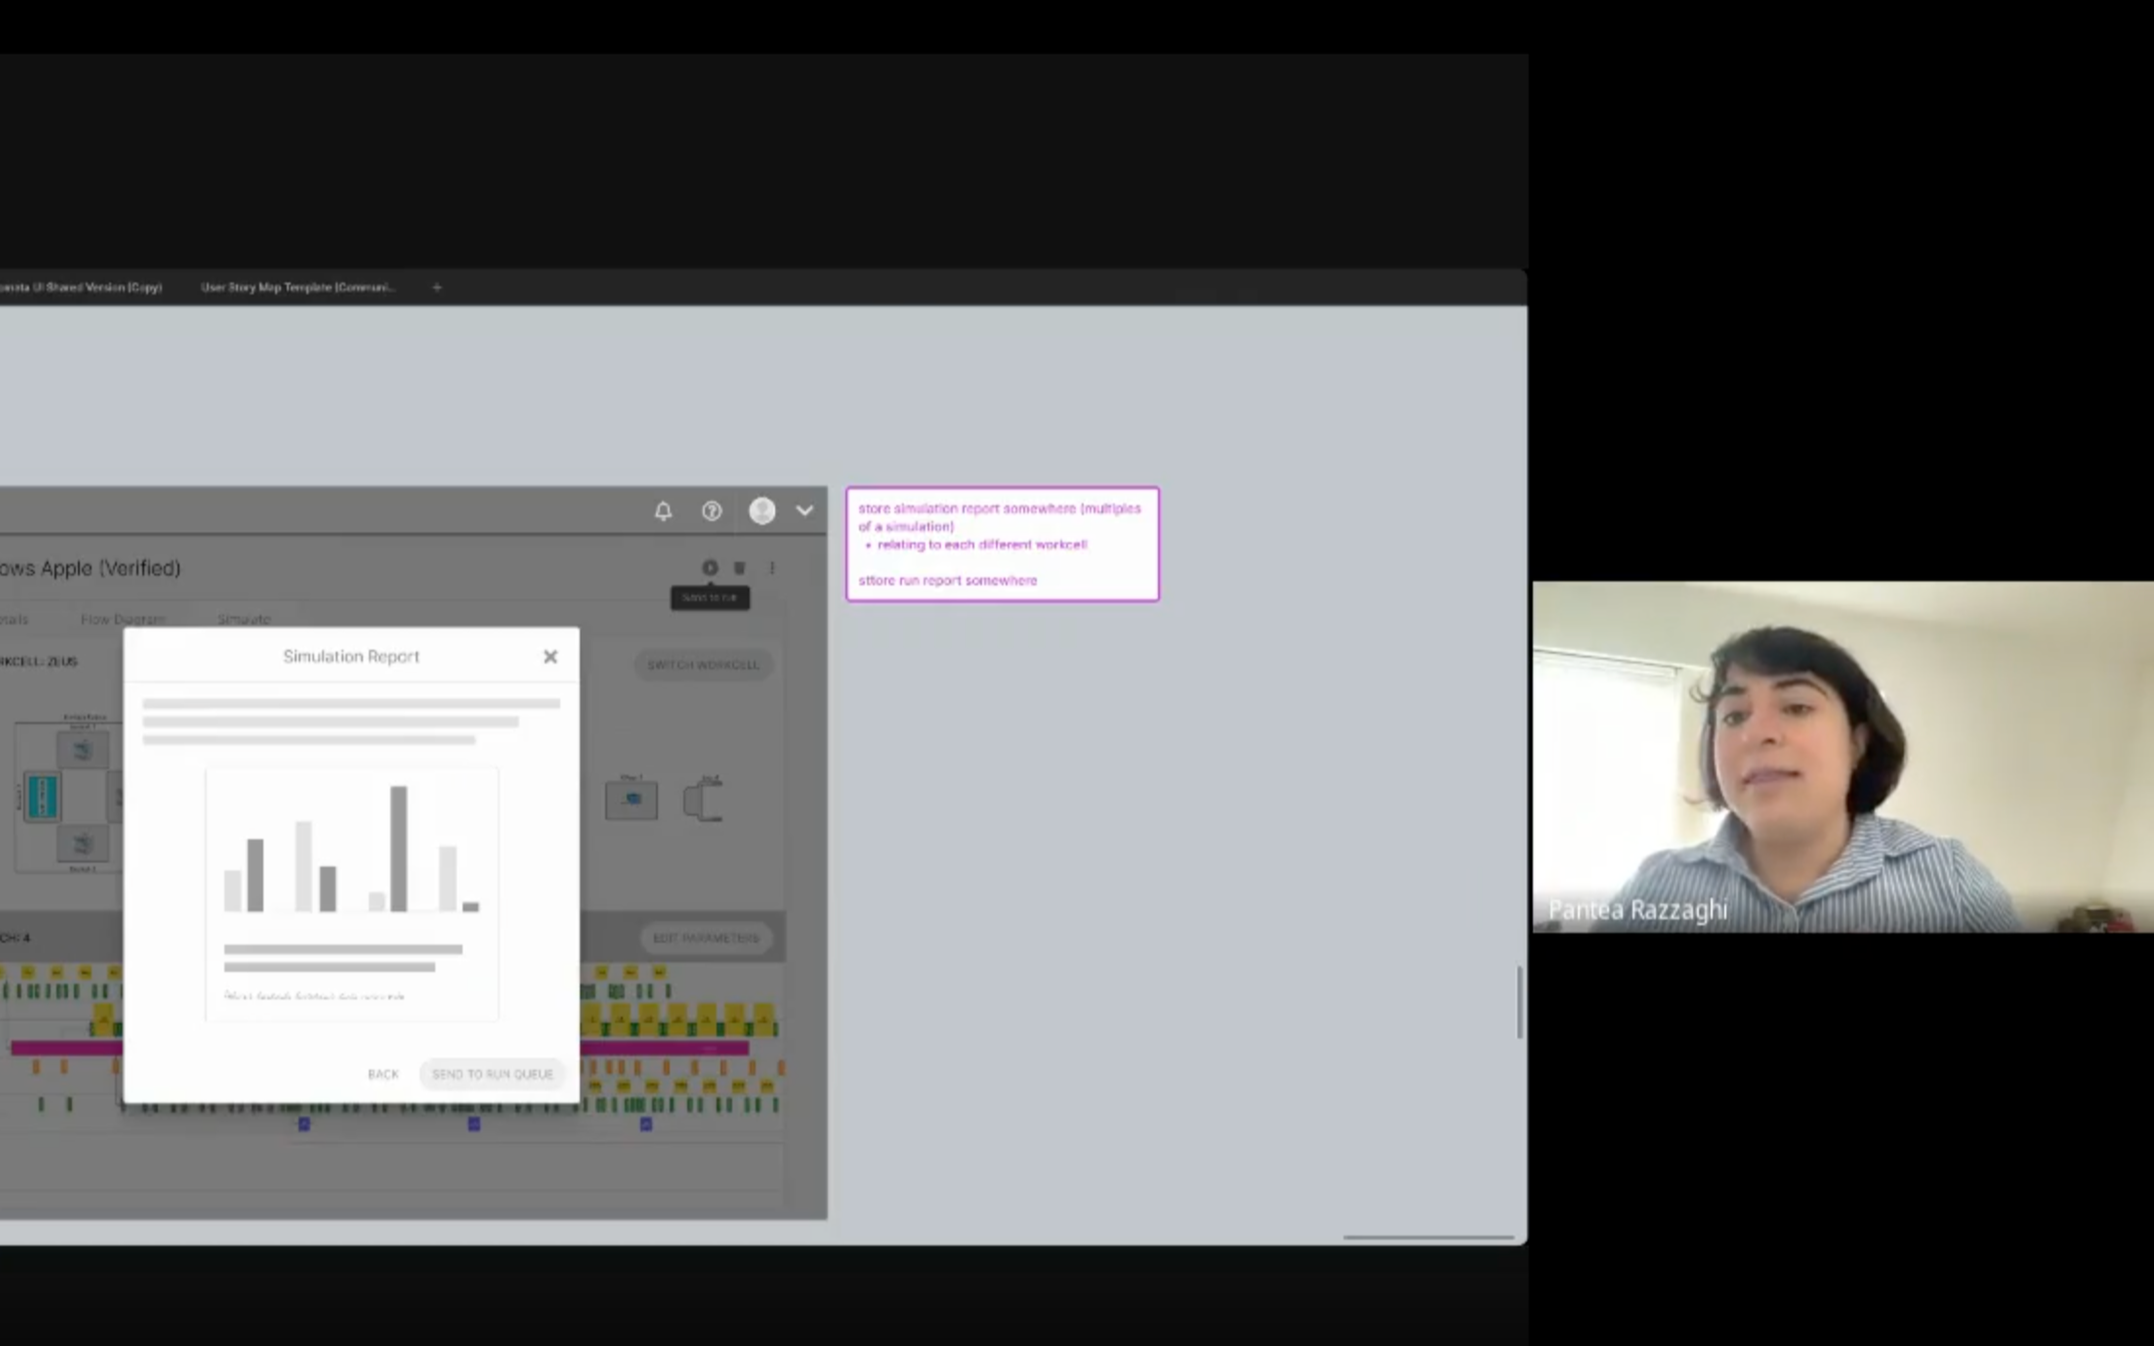Add a new tab with plus icon

tap(437, 288)
